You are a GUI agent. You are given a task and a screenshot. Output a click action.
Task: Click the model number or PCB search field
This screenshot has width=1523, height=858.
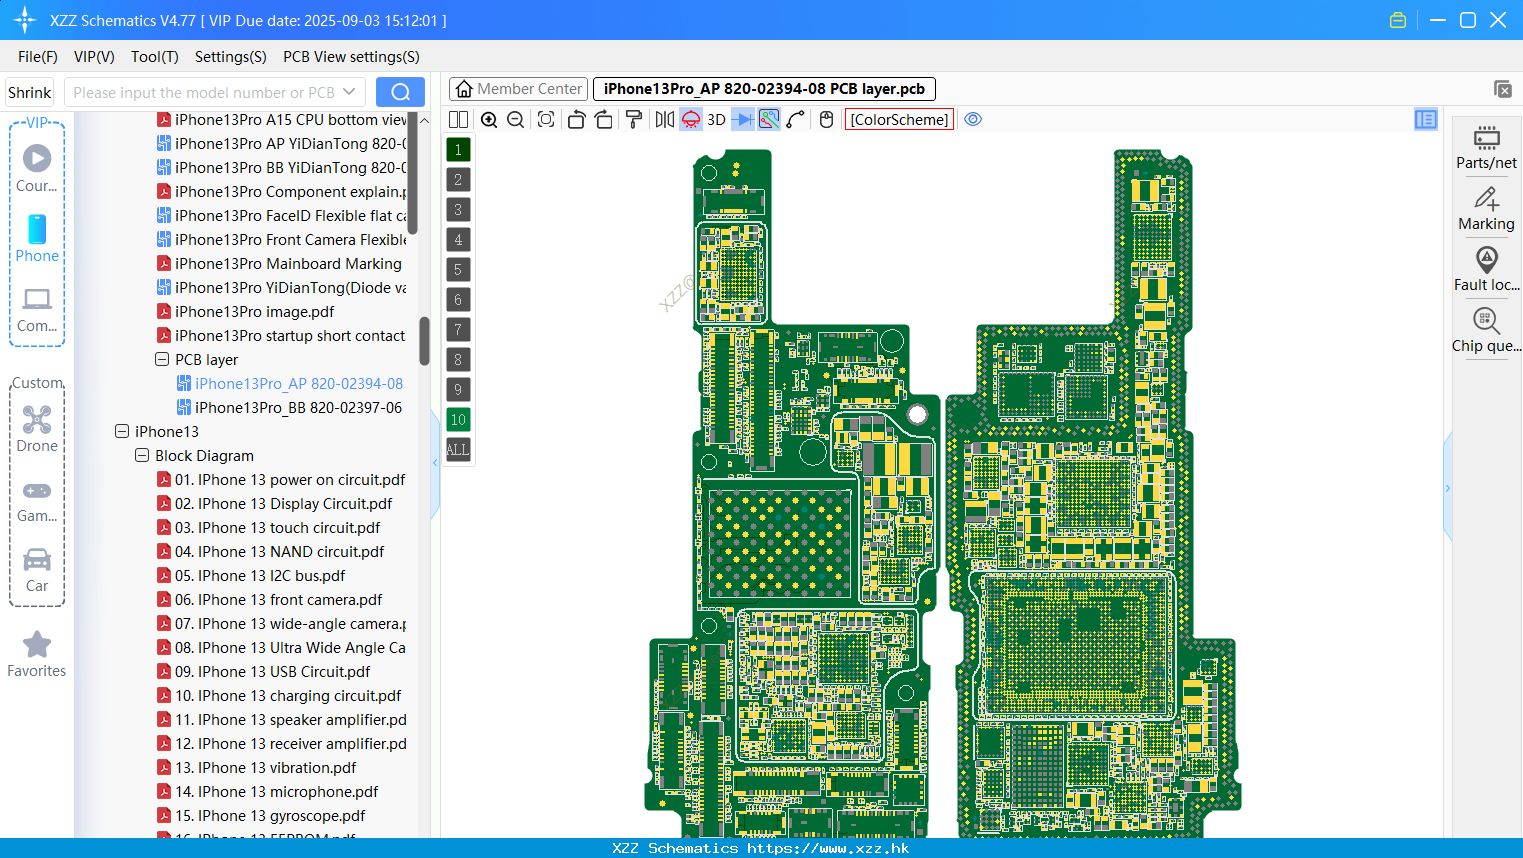click(x=215, y=92)
